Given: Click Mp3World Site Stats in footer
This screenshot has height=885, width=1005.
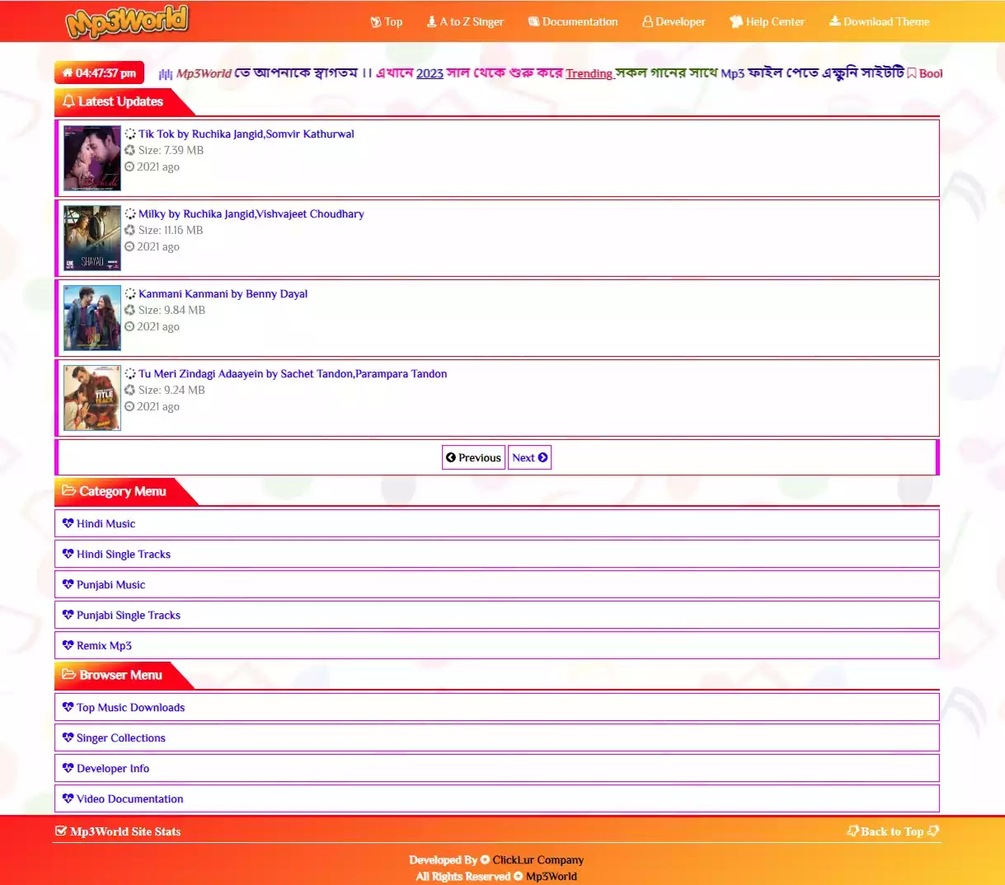Looking at the screenshot, I should coord(118,832).
